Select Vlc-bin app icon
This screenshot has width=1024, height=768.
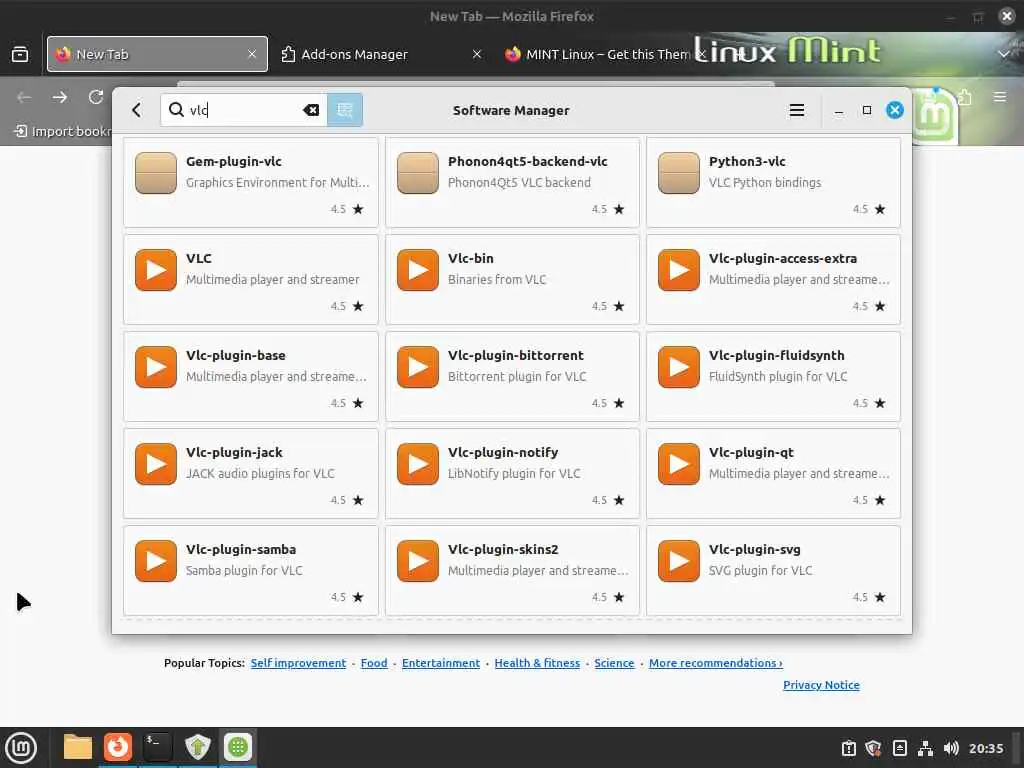418,270
